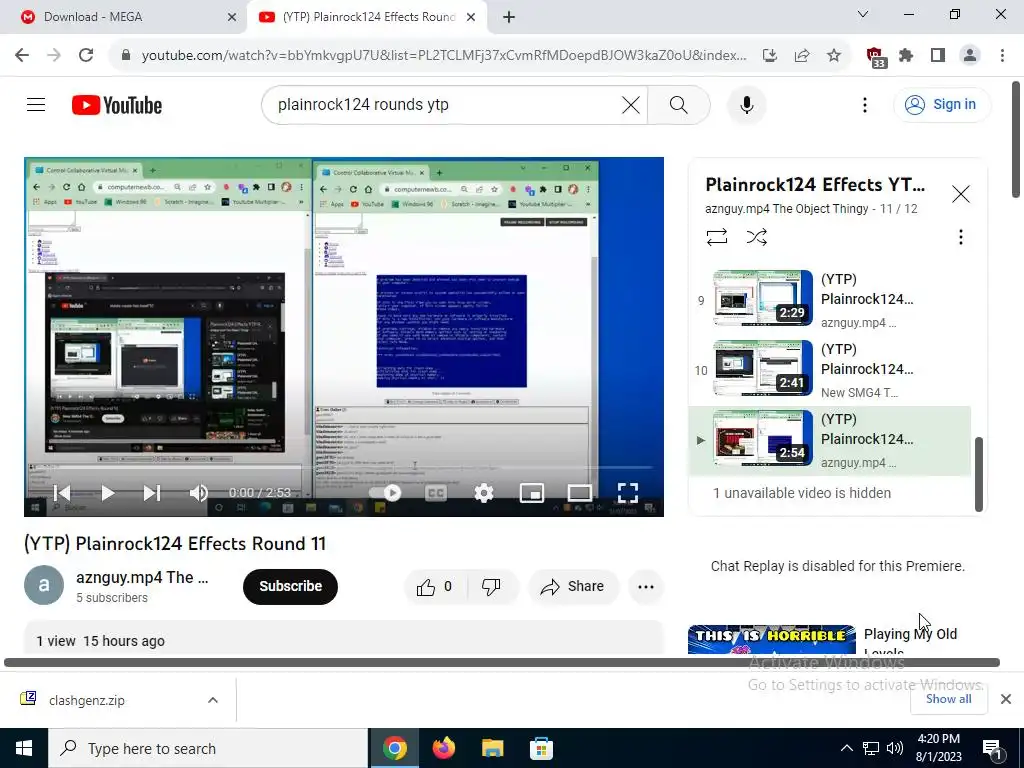Viewport: 1024px width, 768px height.
Task: Open Chrome three-dot menu
Action: coord(1002,56)
